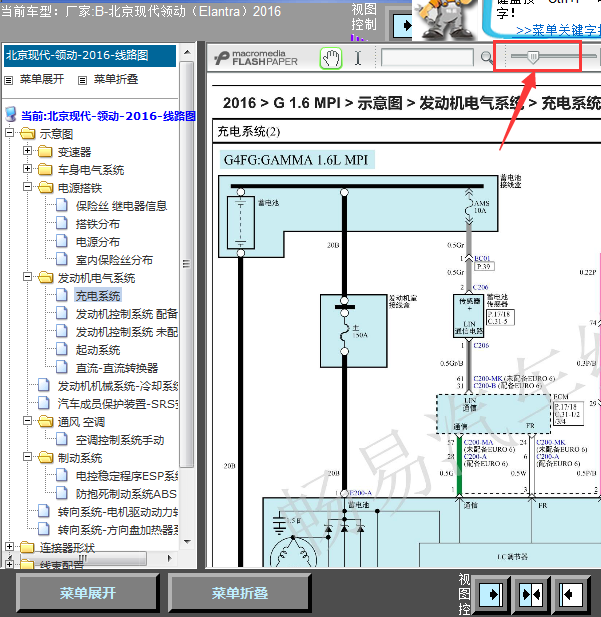
Task: Click the list icon before 菜单折叠 link
Action: (x=82, y=80)
